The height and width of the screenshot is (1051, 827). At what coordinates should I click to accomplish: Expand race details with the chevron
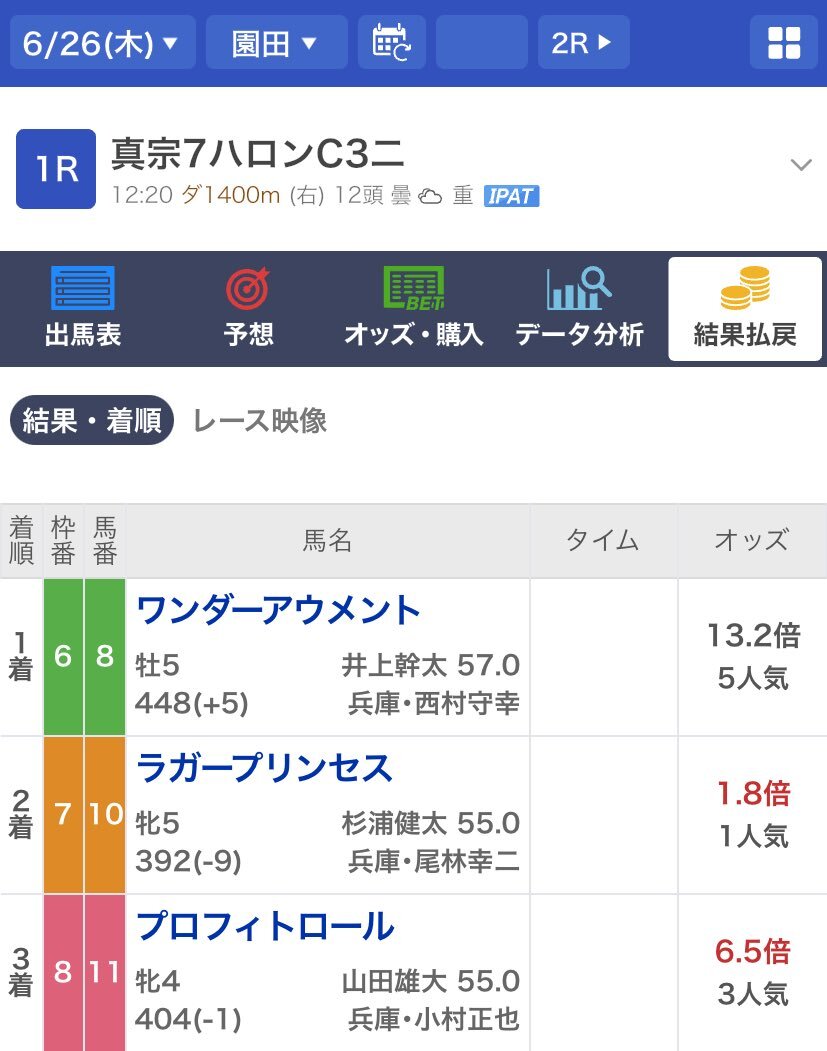click(x=802, y=165)
